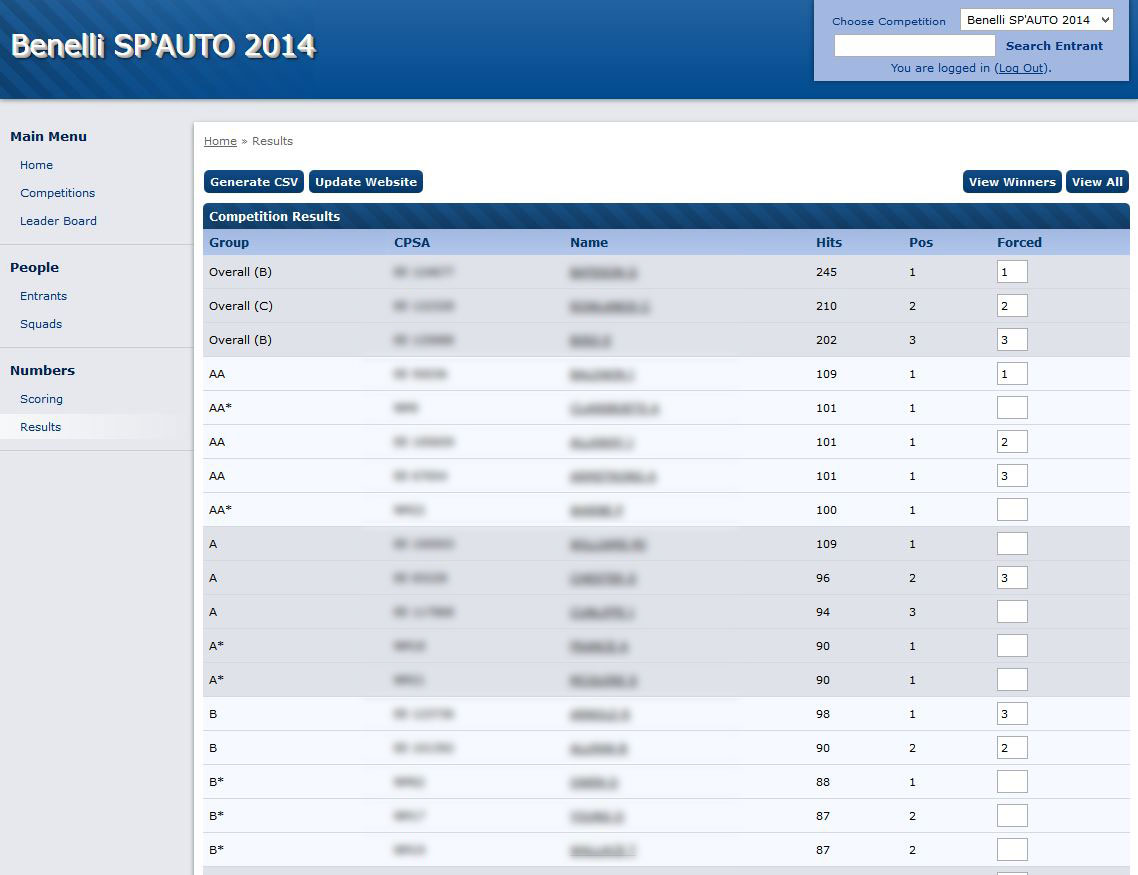Click the Search Entrant text field

(x=914, y=46)
